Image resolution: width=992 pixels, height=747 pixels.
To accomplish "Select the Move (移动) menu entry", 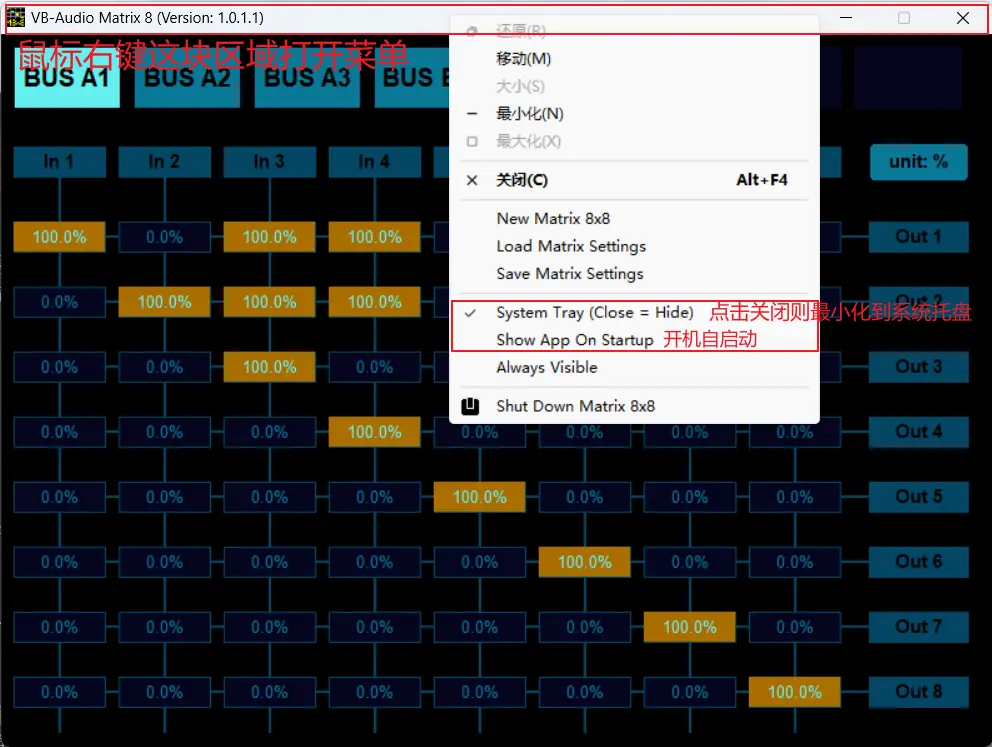I will (x=523, y=60).
